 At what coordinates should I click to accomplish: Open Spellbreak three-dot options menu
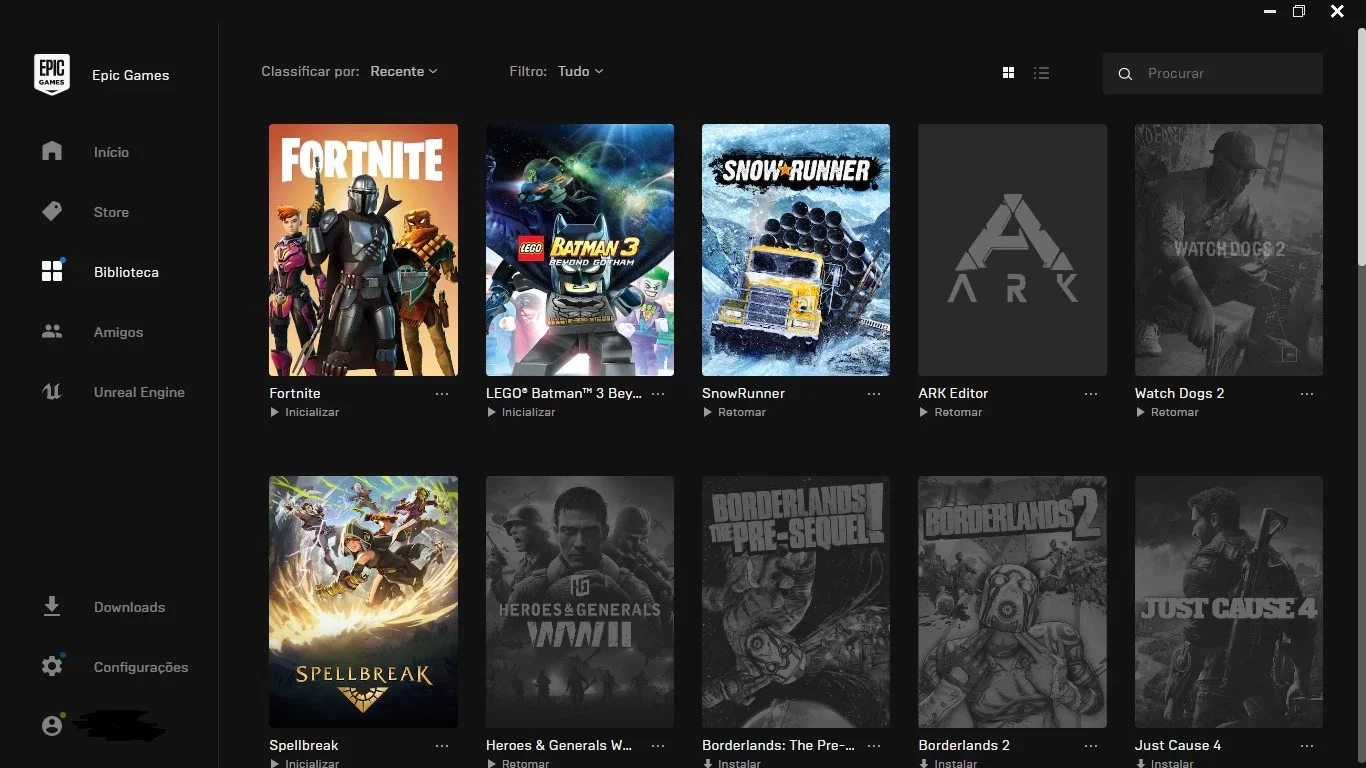tap(442, 746)
